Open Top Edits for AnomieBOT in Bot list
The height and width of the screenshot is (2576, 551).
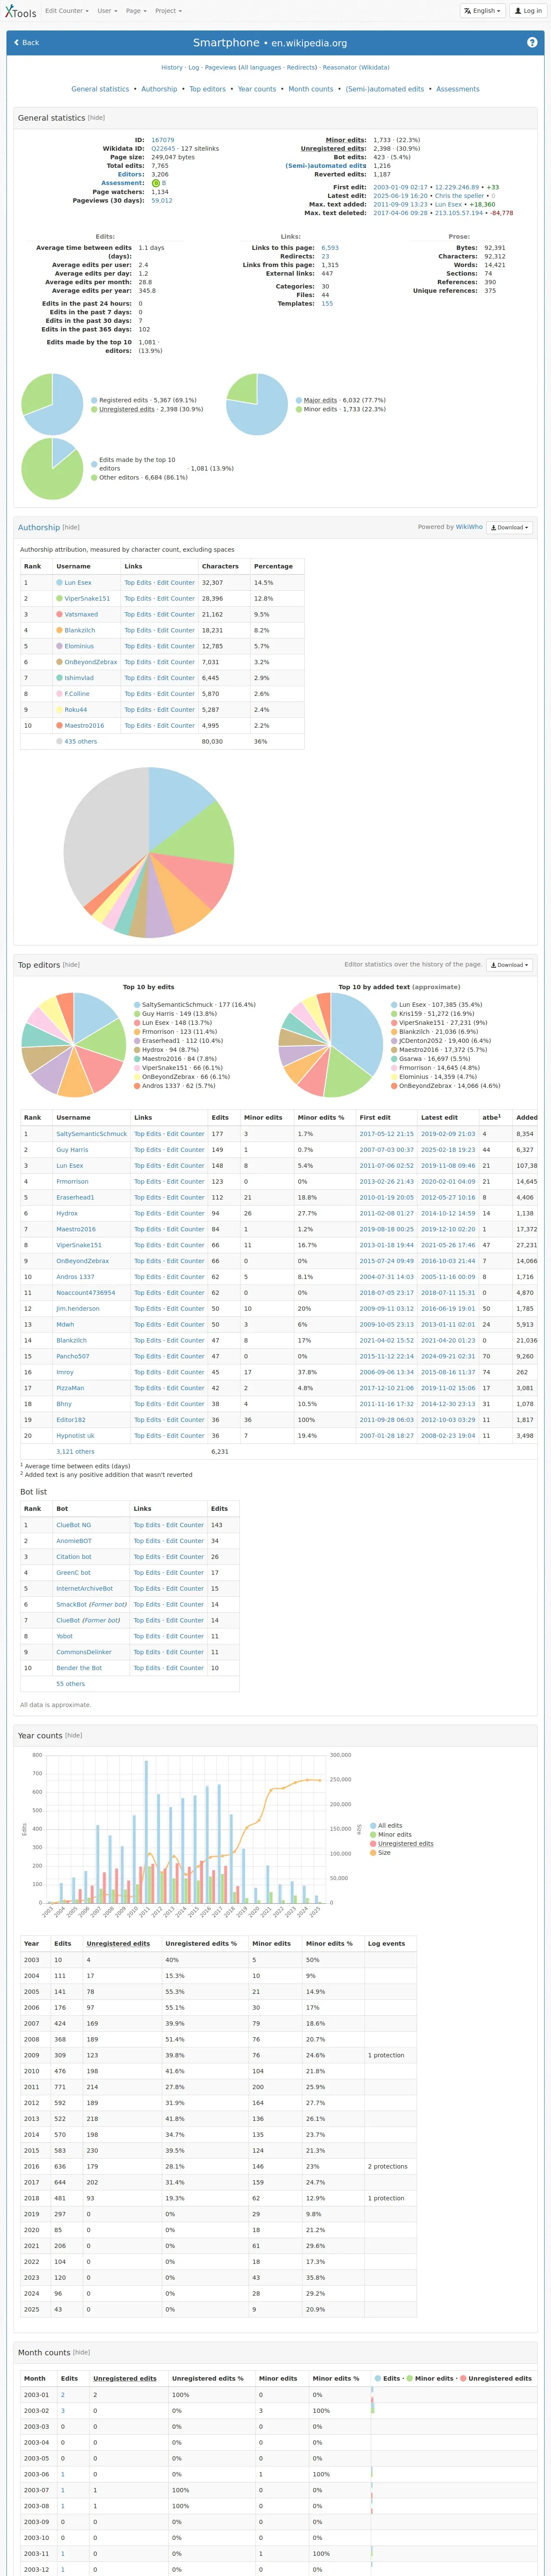click(x=147, y=1541)
